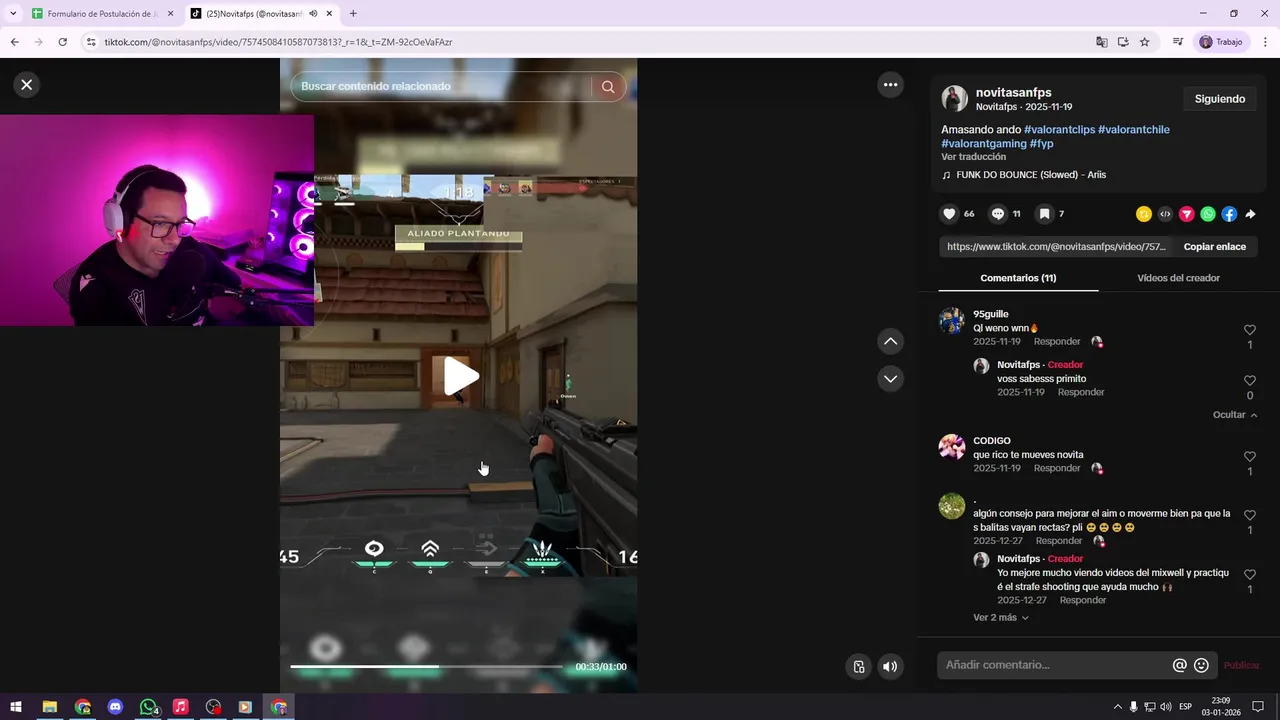This screenshot has width=1280, height=720.
Task: Click the search magnifier in related content bar
Action: point(608,86)
